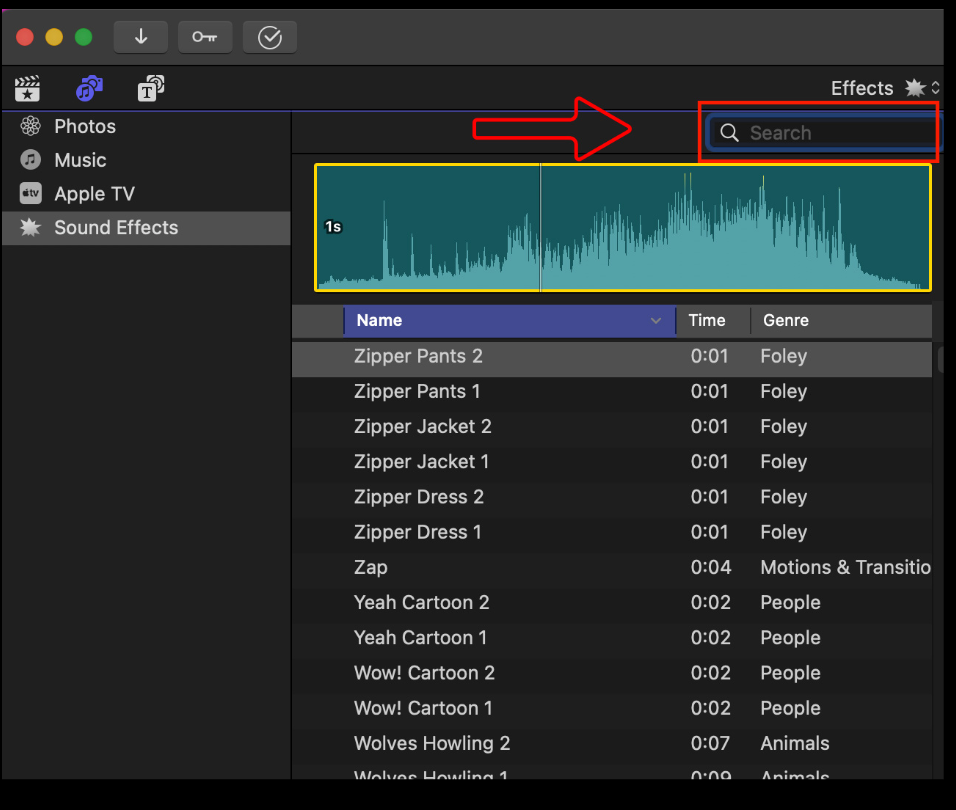Click the audio waveform preview

[x=622, y=227]
